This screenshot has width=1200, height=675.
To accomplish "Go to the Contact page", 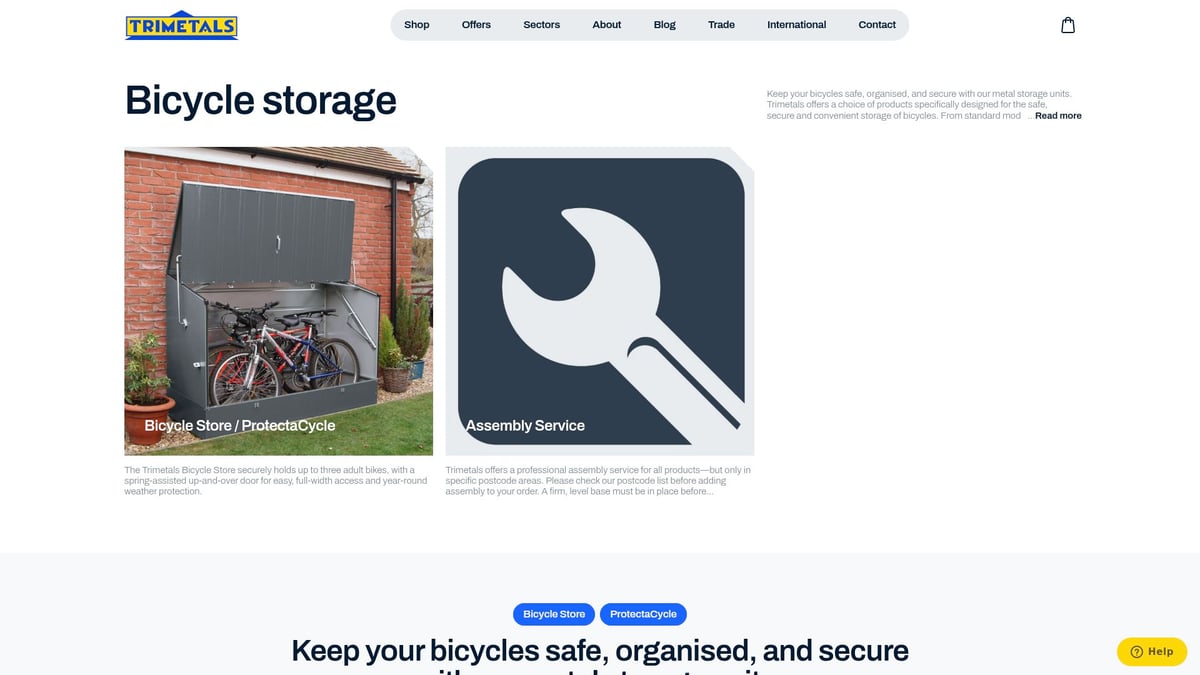I will [877, 25].
